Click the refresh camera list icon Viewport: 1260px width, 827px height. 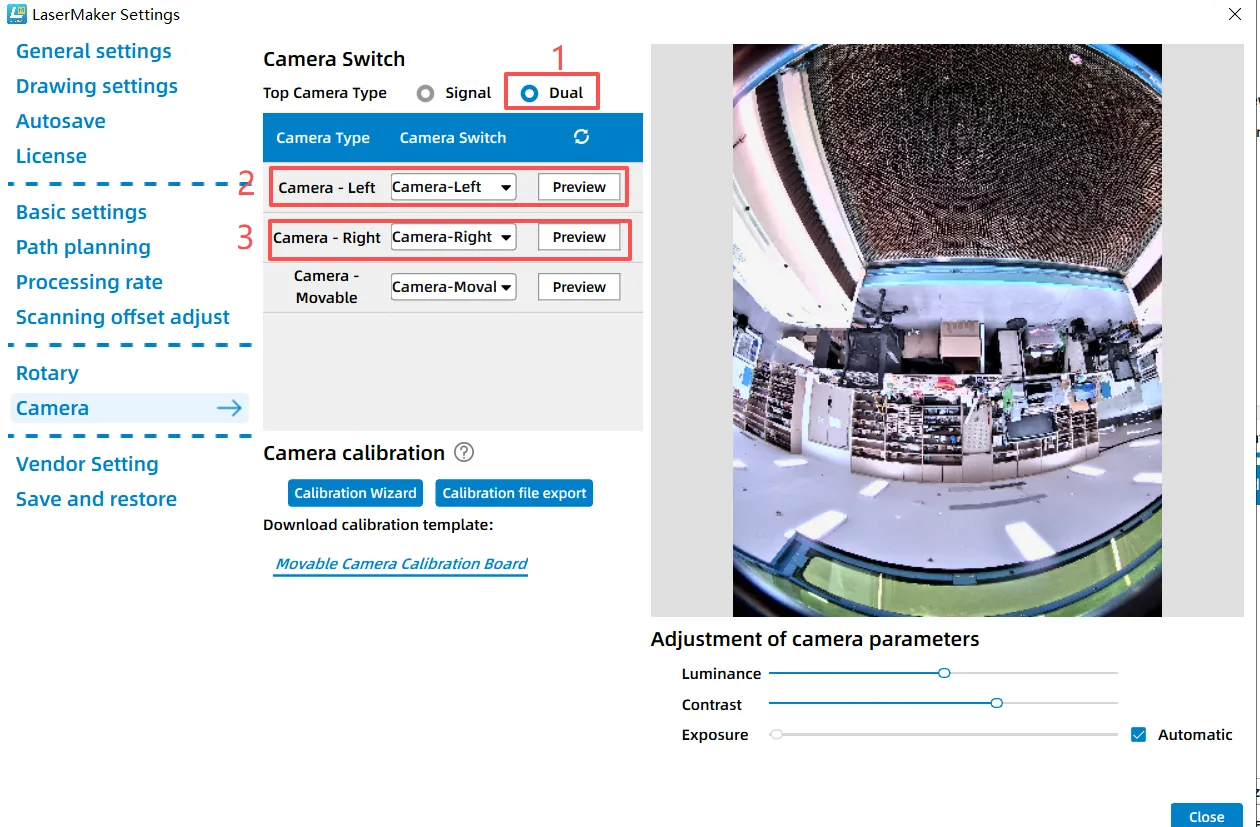tap(581, 137)
